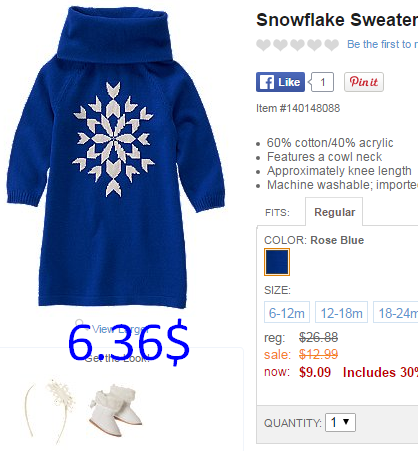Image resolution: width=418 pixels, height=451 pixels.
Task: Click the magnifier icon beside View Larger
Action: point(79,322)
